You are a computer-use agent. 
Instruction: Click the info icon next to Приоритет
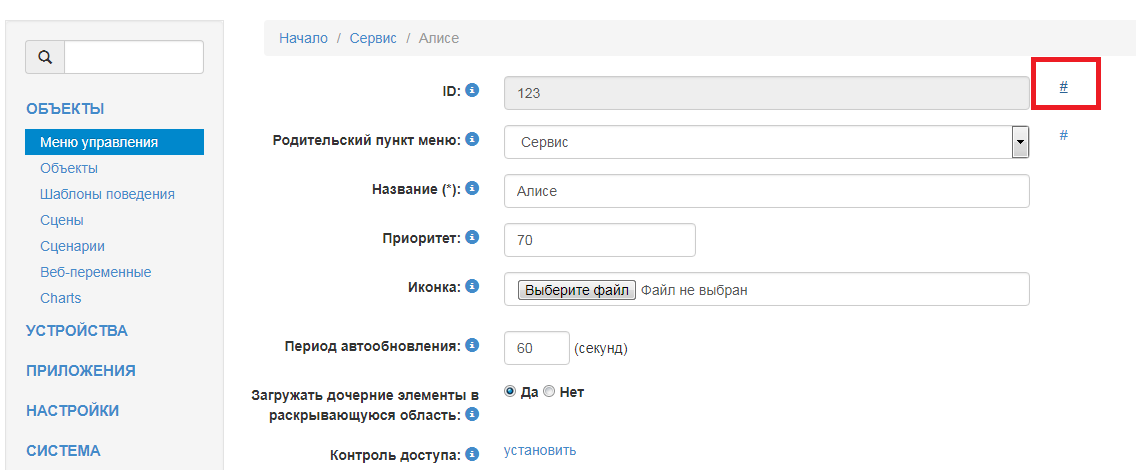tap(473, 238)
